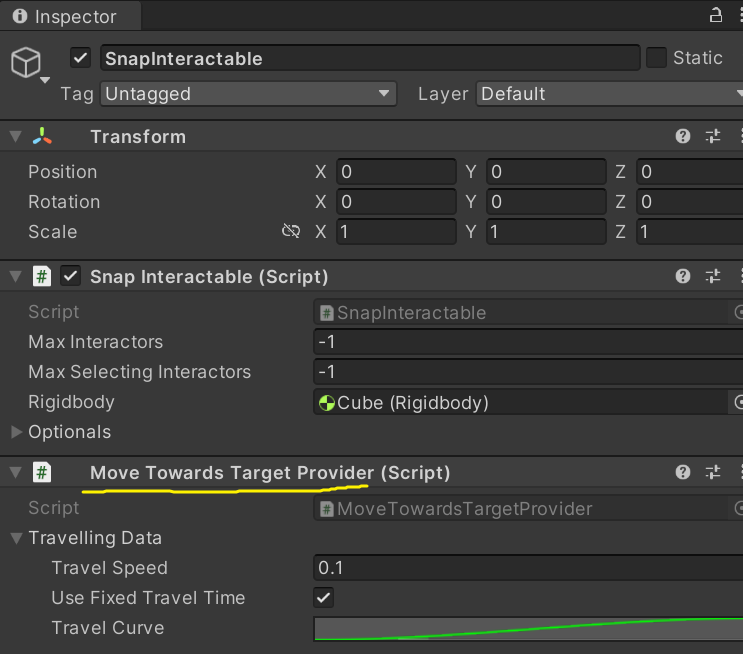The image size is (743, 654).
Task: Collapse the Snap Interactable script foldout
Action: (x=16, y=277)
